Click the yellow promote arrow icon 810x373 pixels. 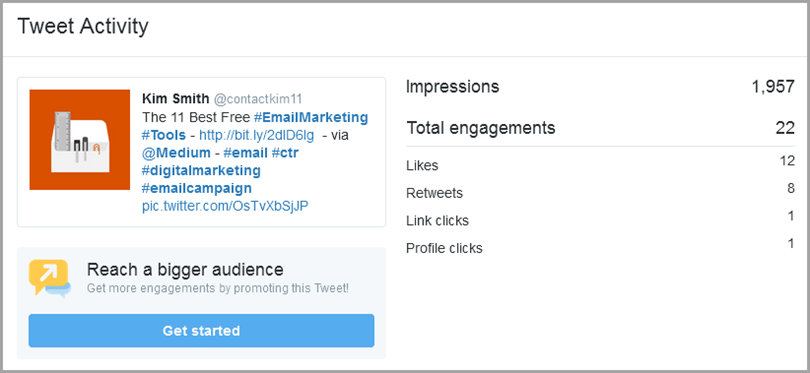[x=50, y=279]
